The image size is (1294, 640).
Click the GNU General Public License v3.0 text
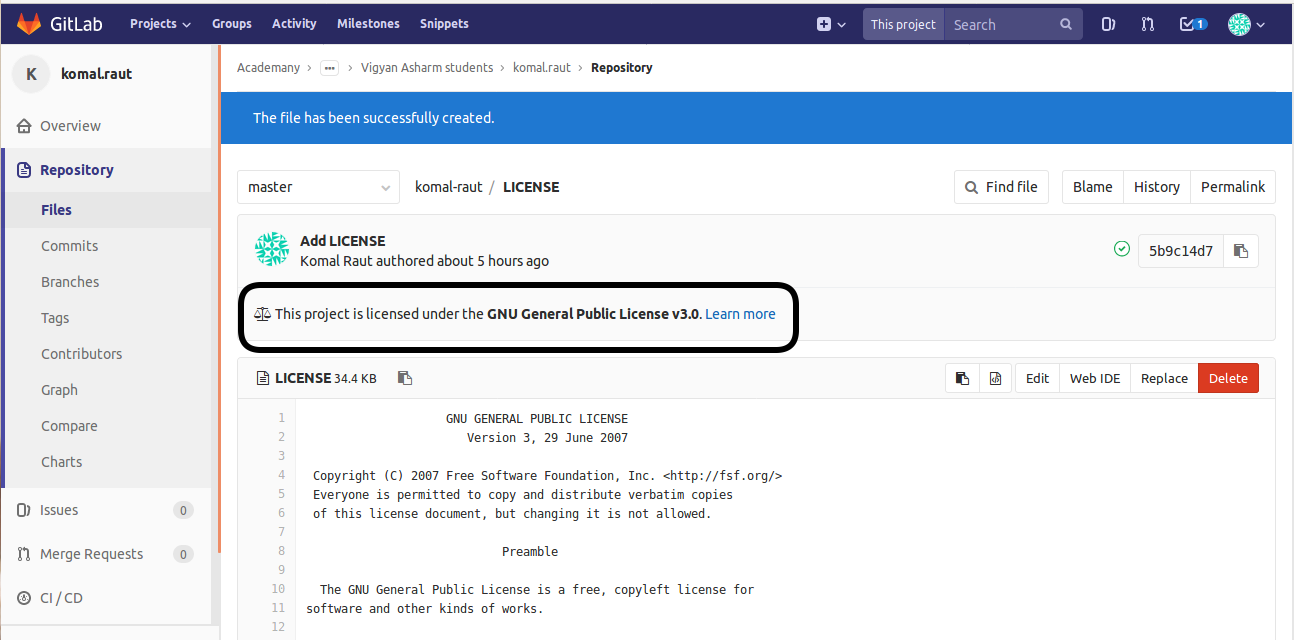(x=594, y=314)
